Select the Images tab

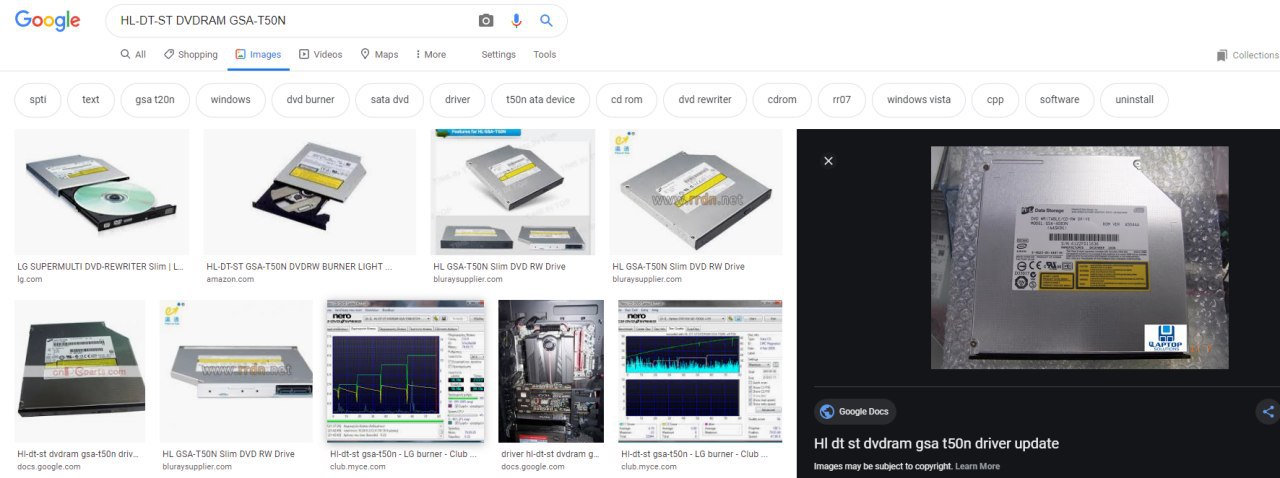[x=258, y=55]
